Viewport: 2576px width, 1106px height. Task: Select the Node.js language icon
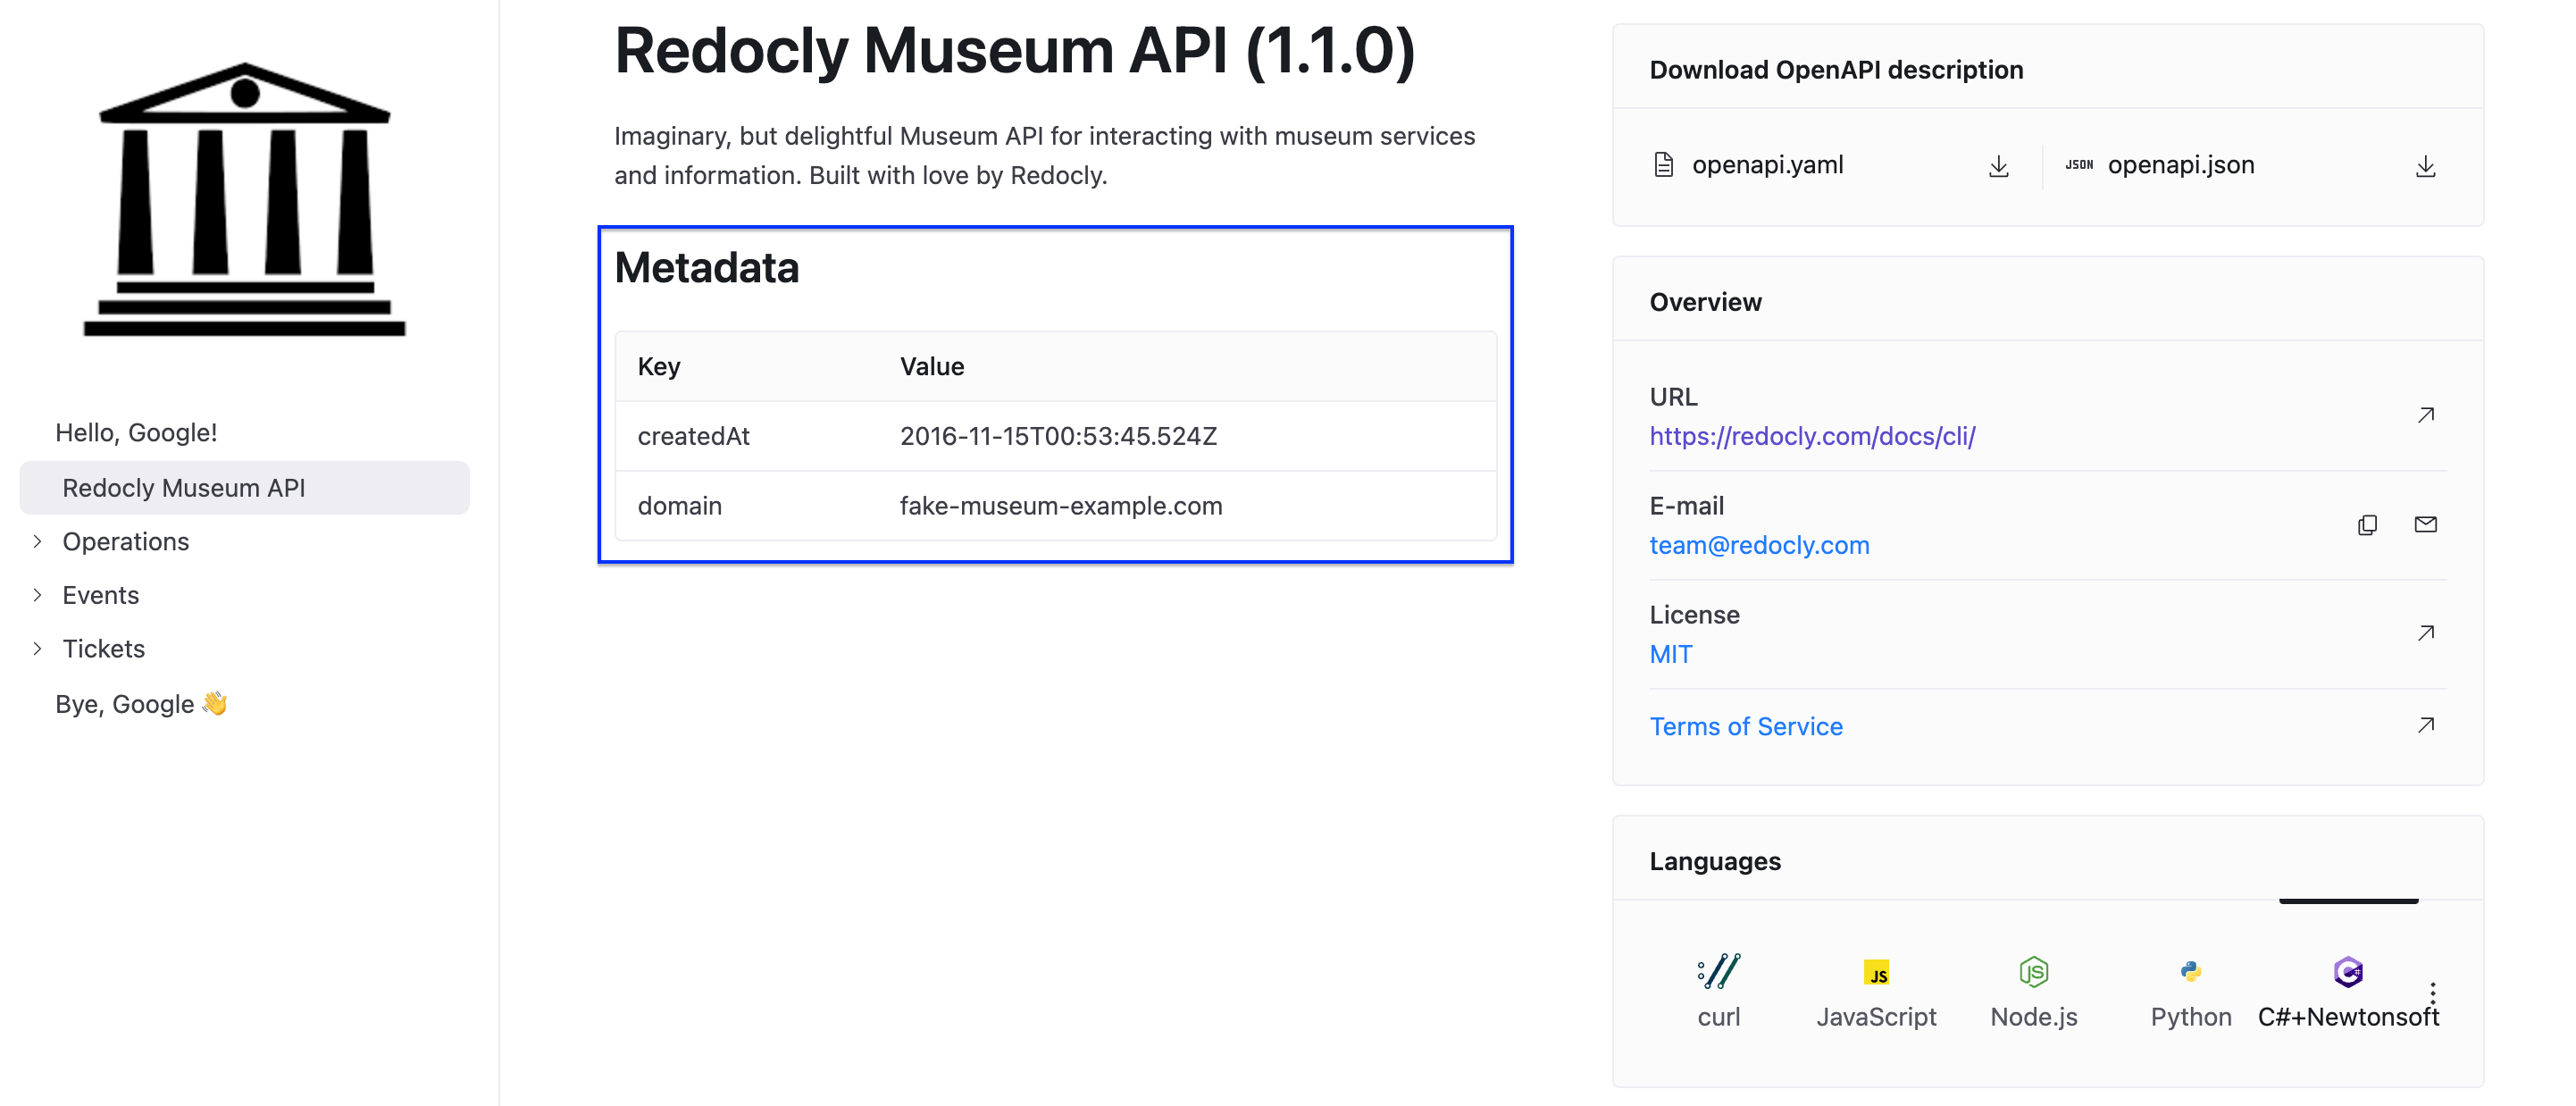pyautogui.click(x=2033, y=972)
